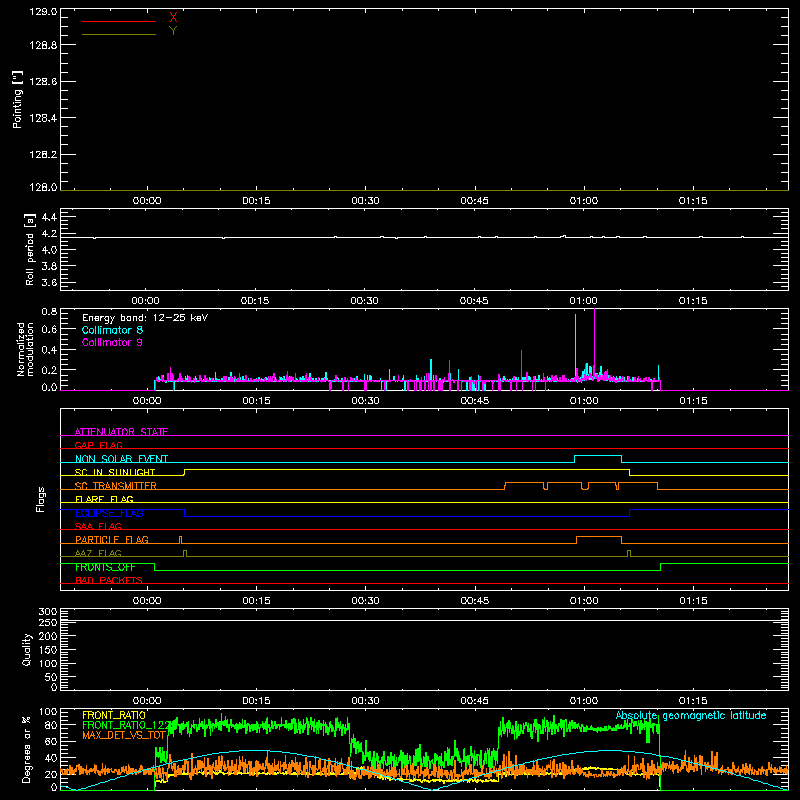The height and width of the screenshot is (800, 800).
Task: Click 'Absolute geomagnetic latitude' legend text
Action: [691, 716]
